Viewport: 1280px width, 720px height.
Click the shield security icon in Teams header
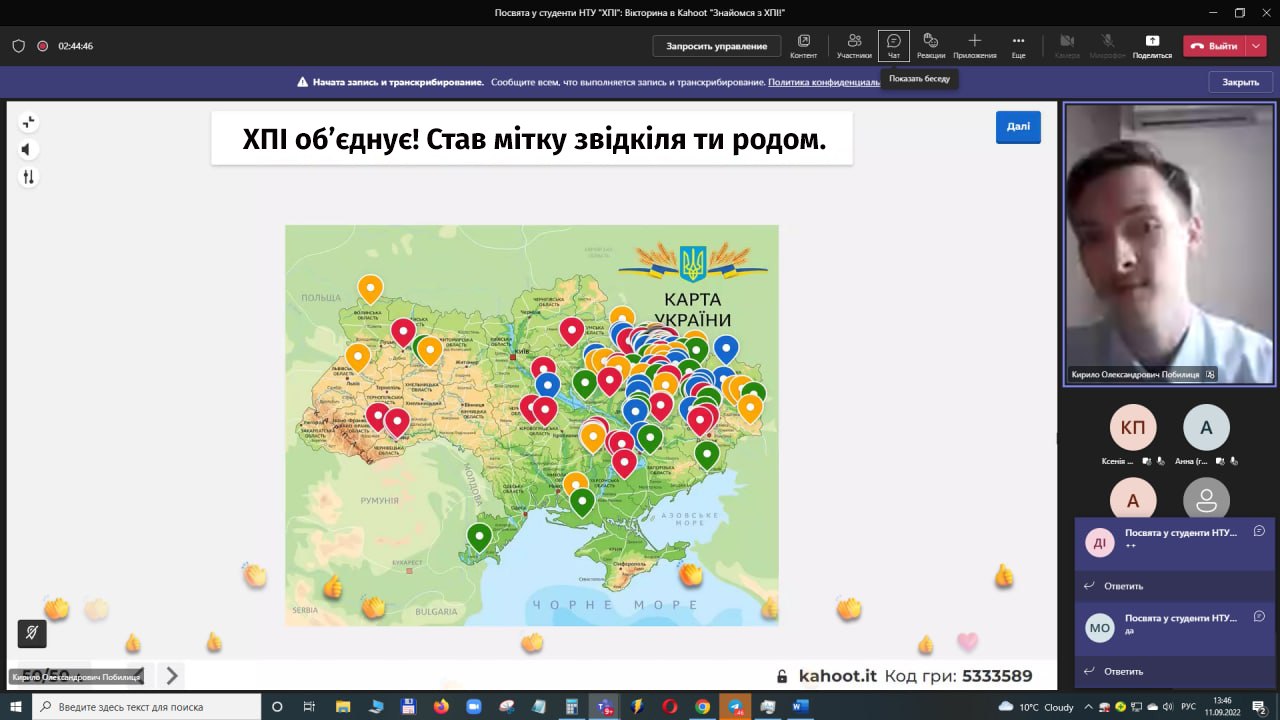pos(18,46)
